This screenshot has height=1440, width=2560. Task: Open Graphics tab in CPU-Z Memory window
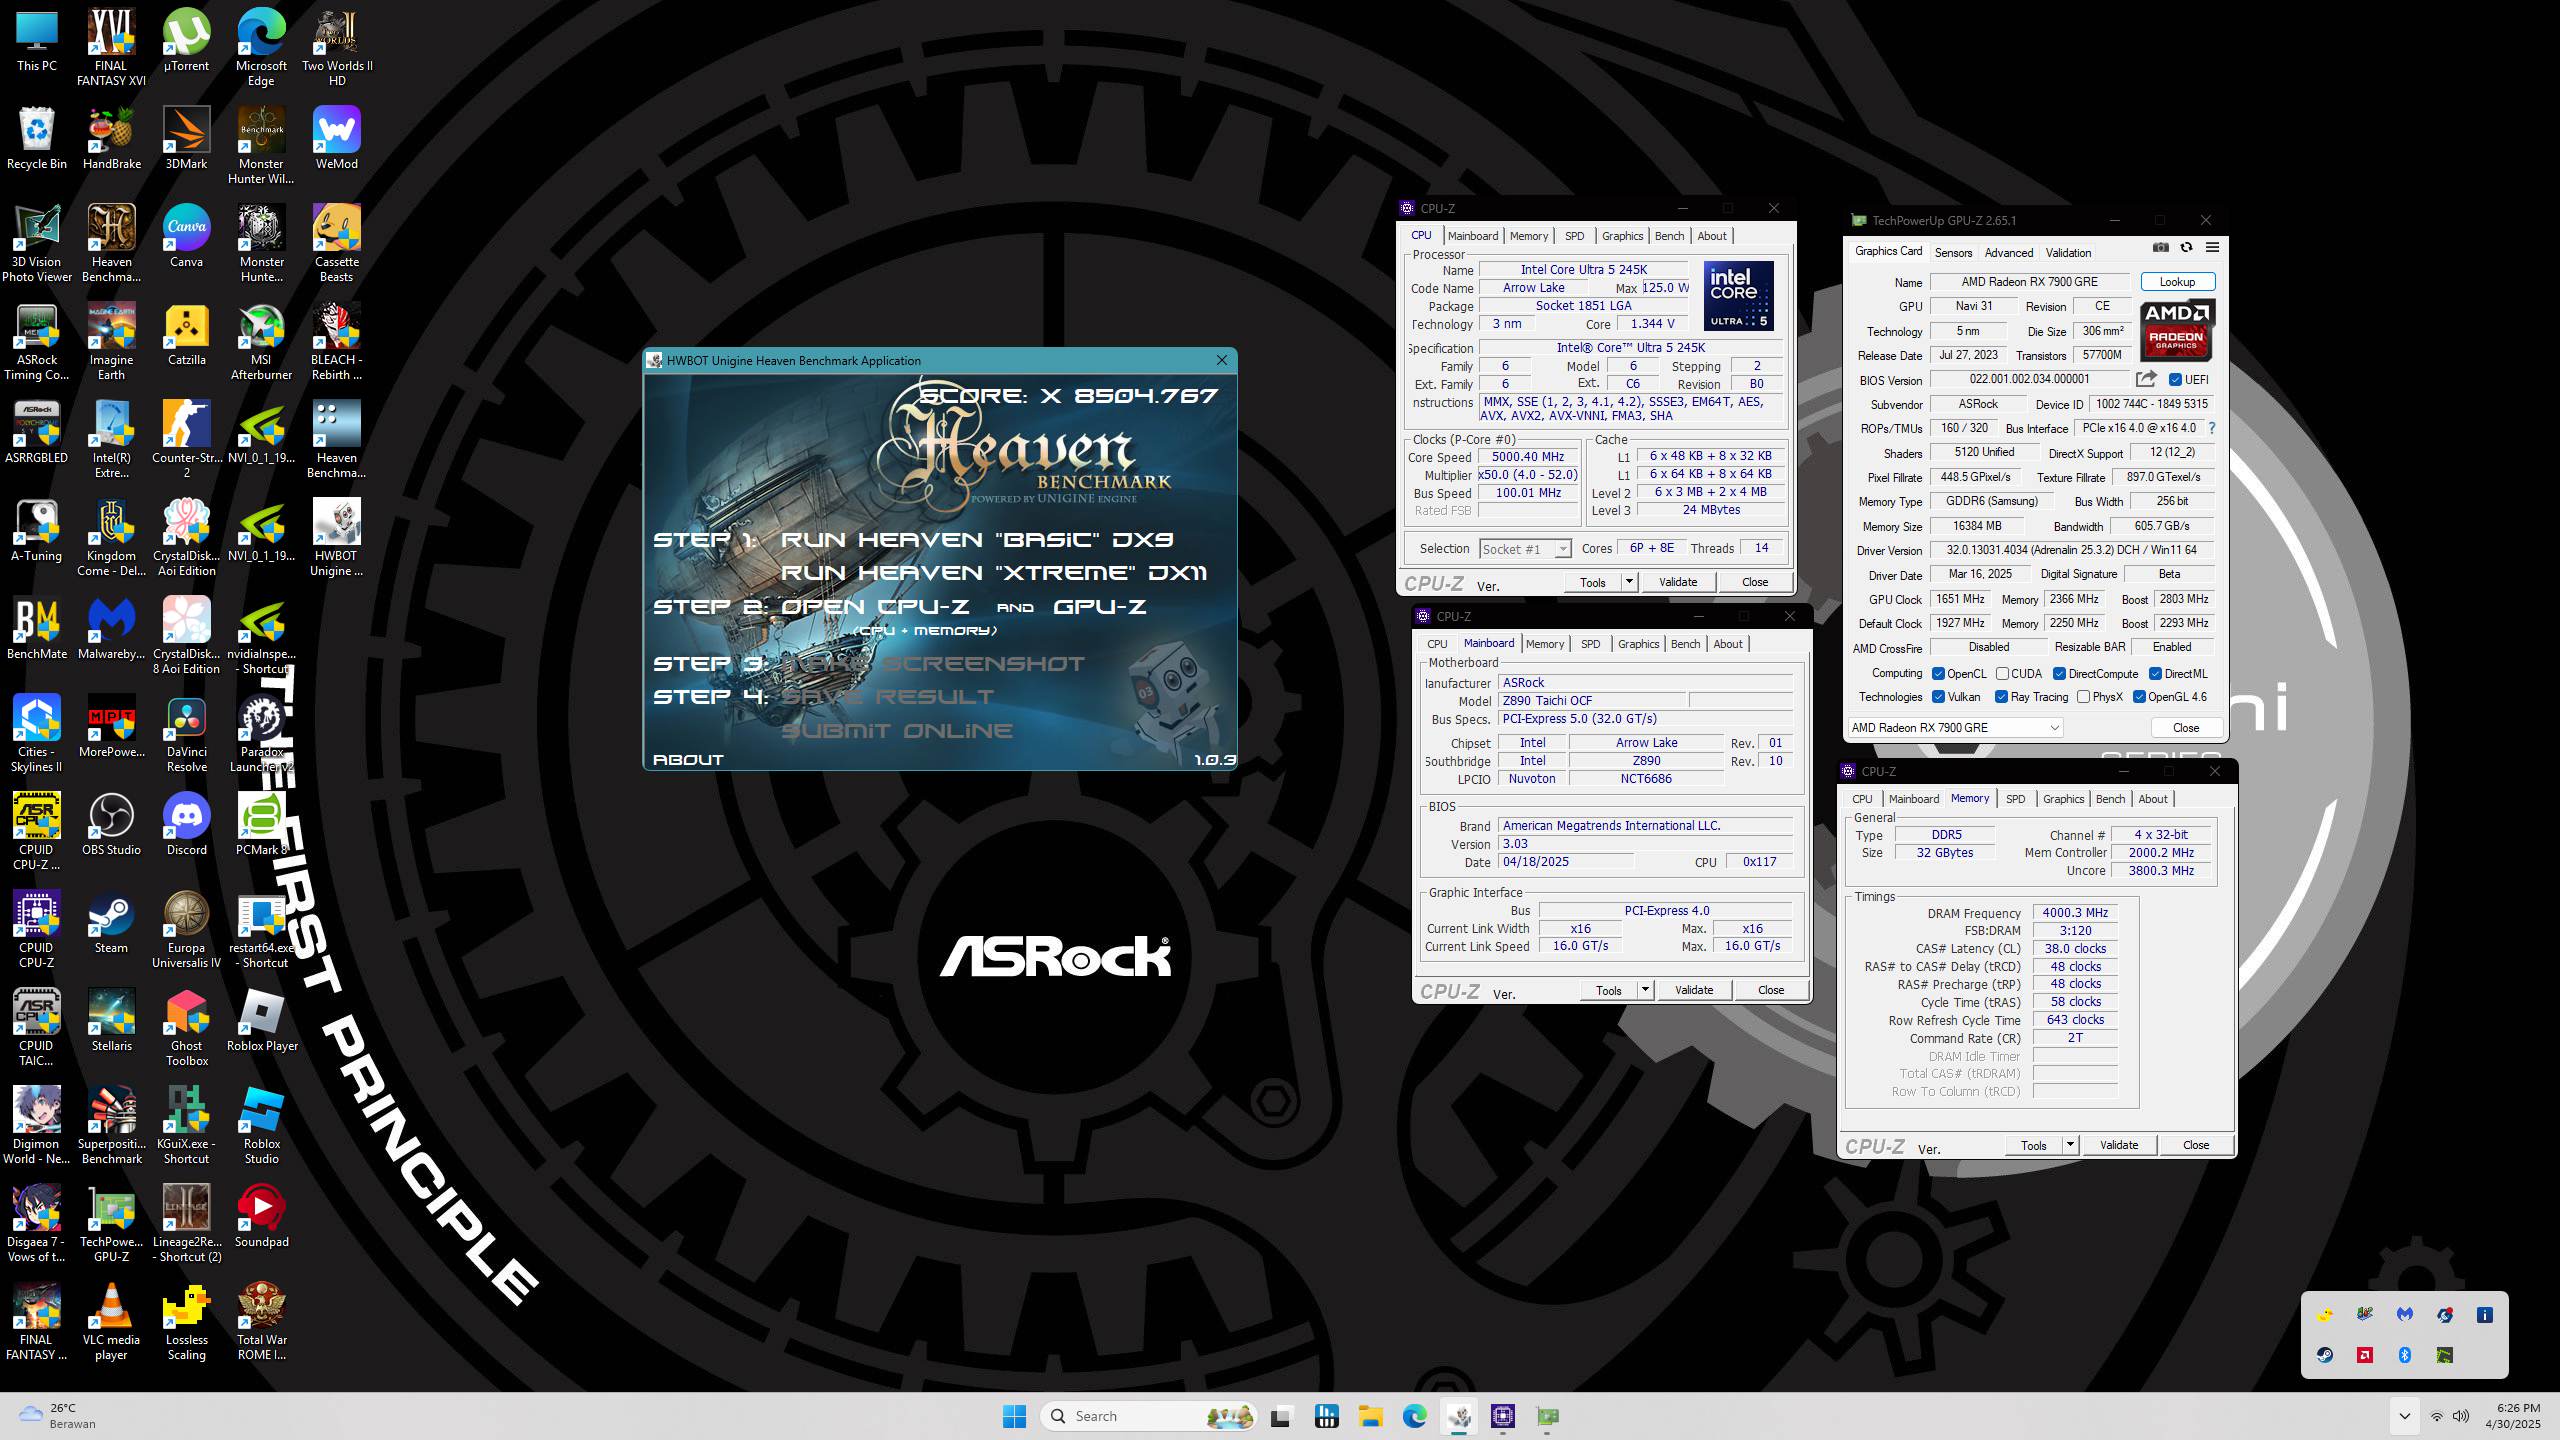[x=2063, y=799]
